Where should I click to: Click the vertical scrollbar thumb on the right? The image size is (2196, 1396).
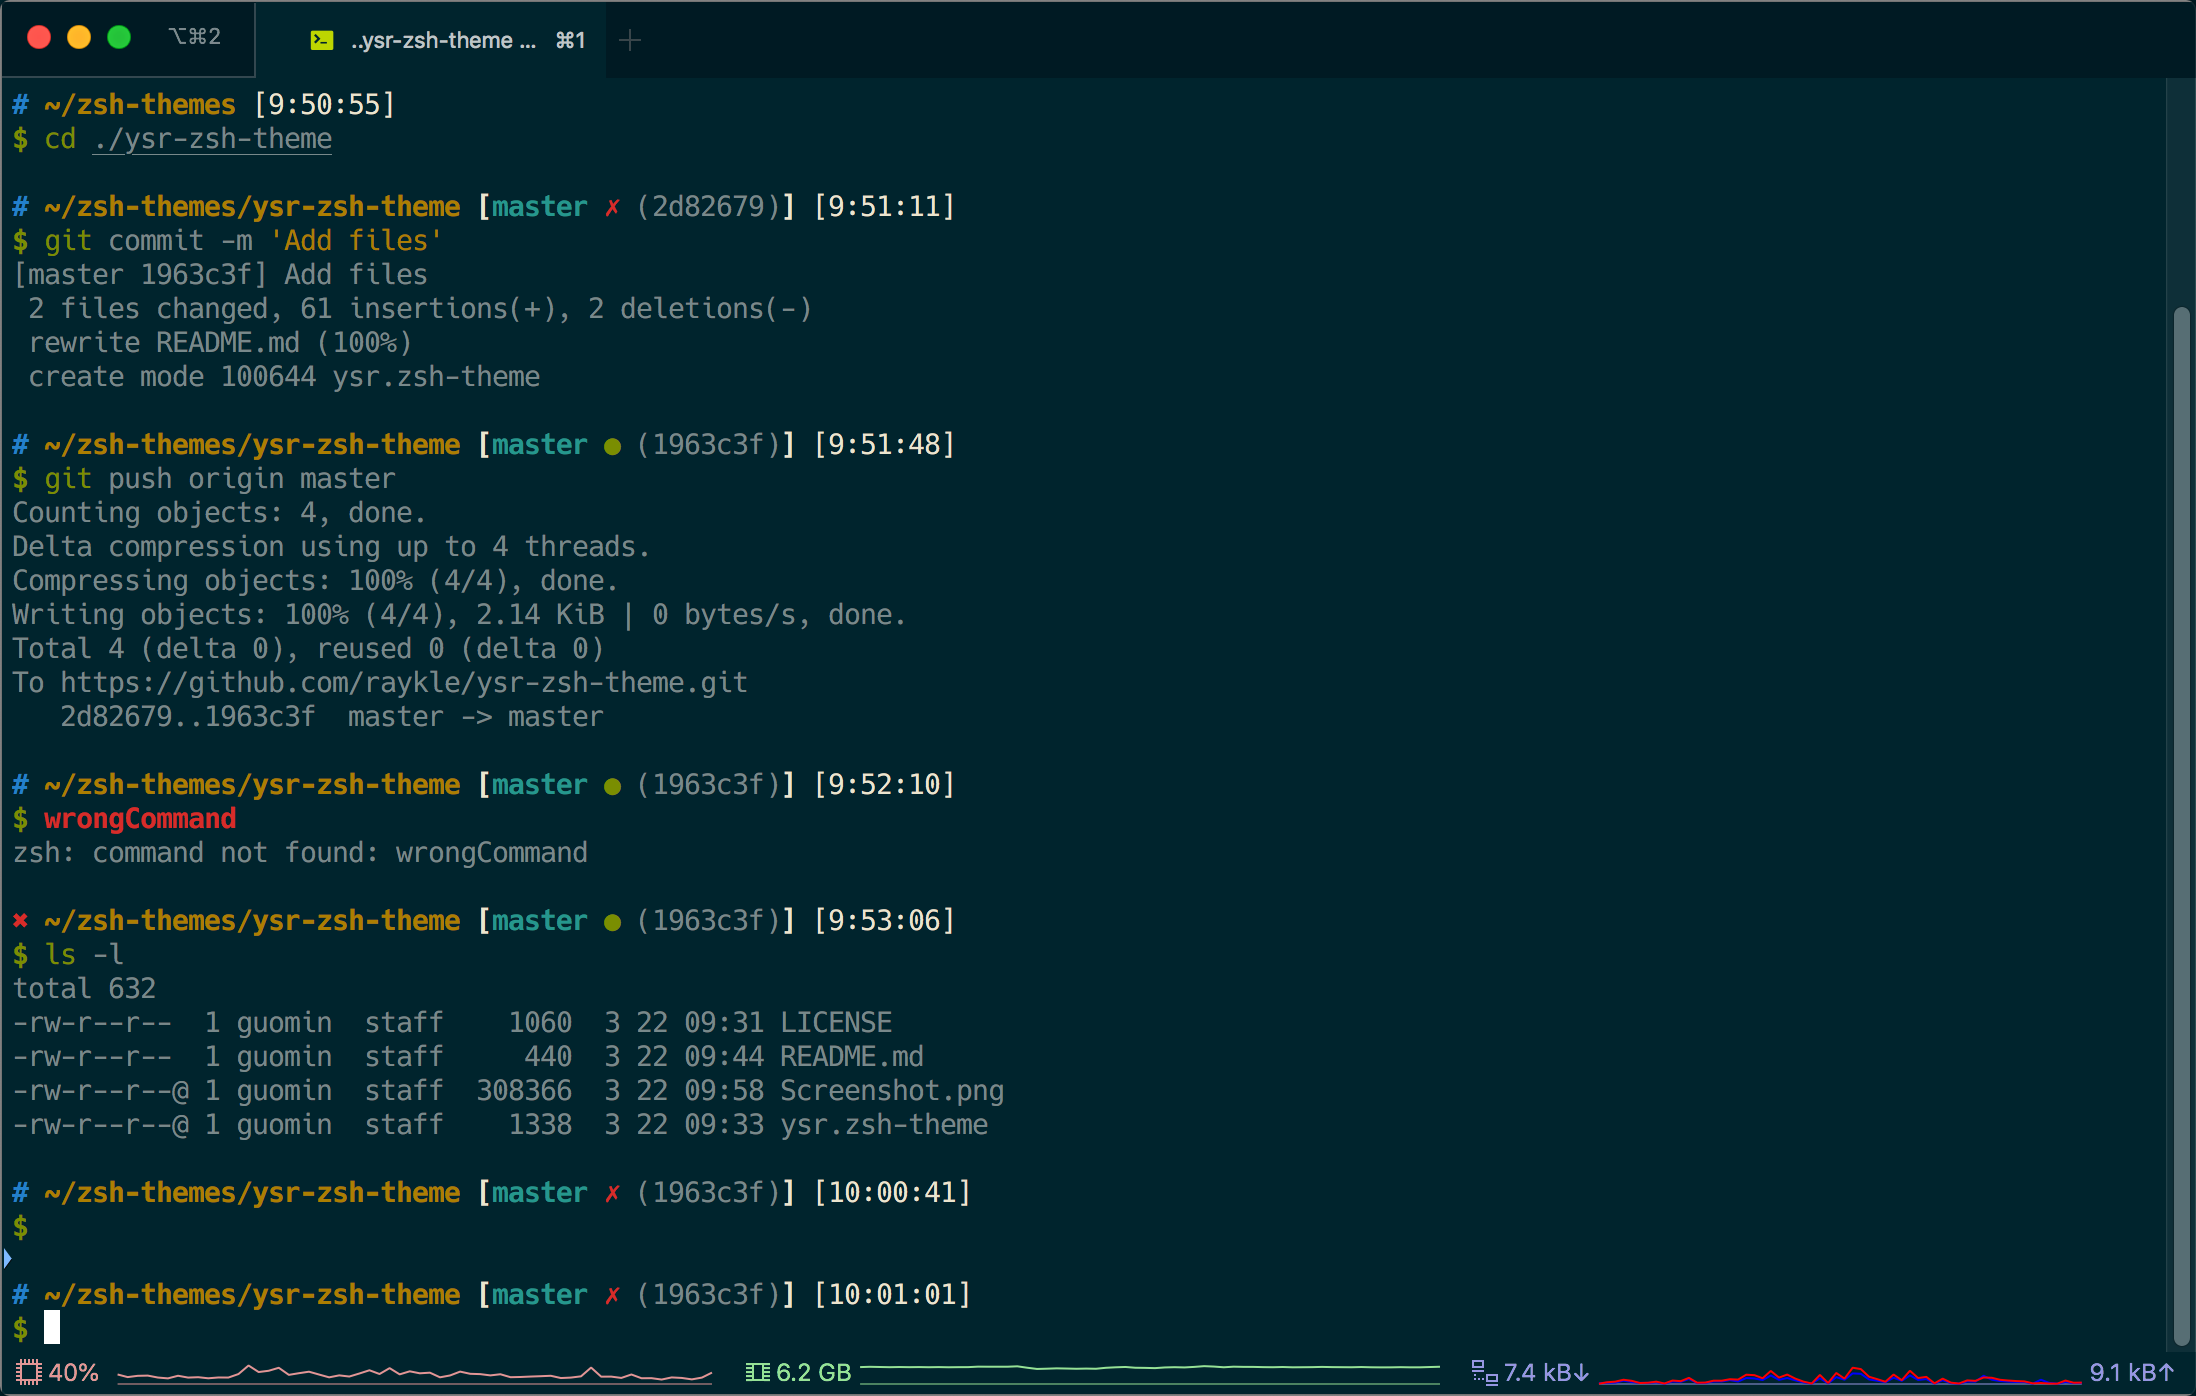tap(2182, 826)
